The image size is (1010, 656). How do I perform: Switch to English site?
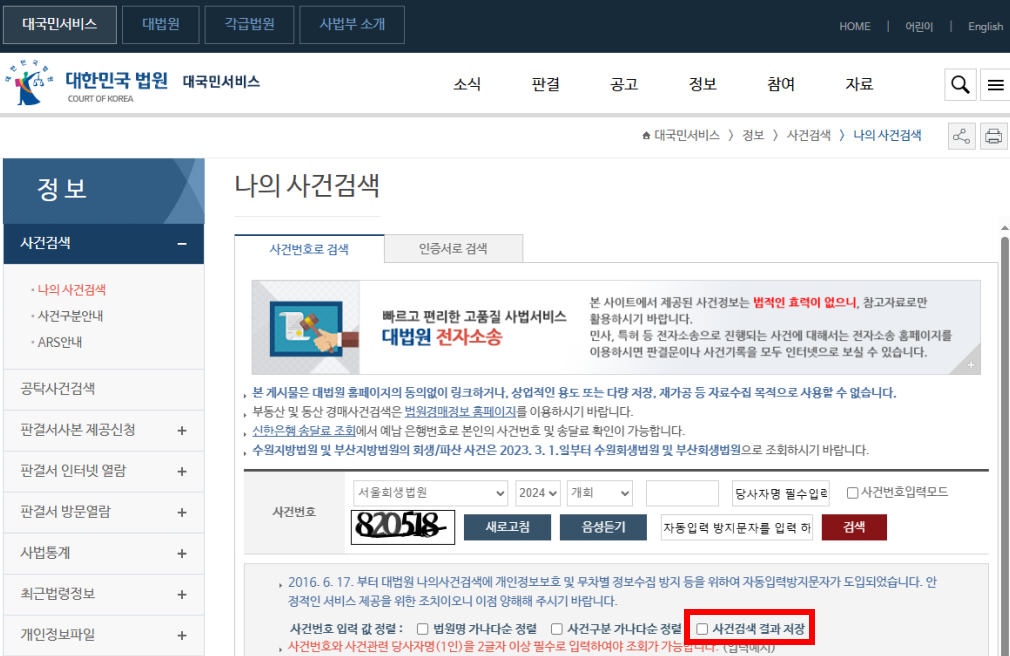986,26
